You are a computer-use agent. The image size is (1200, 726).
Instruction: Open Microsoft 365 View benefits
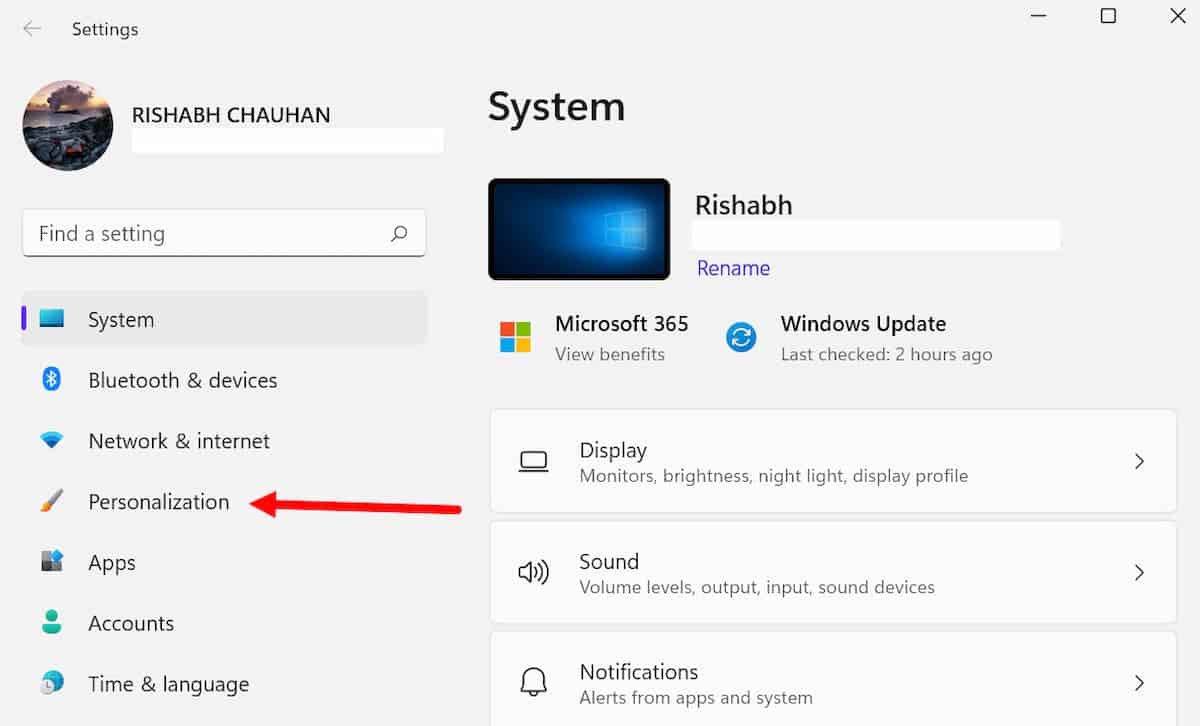click(610, 354)
